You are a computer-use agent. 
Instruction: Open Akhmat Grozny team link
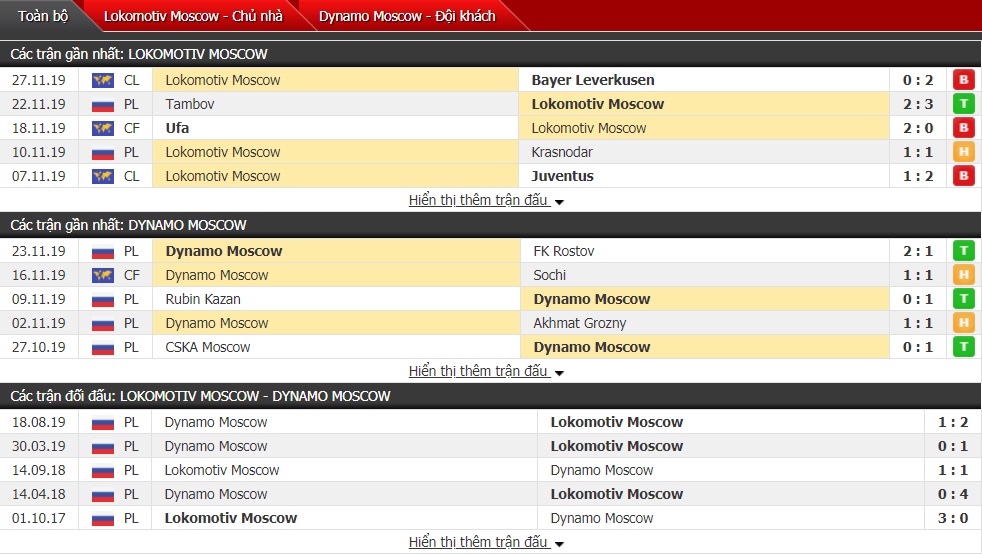[579, 323]
